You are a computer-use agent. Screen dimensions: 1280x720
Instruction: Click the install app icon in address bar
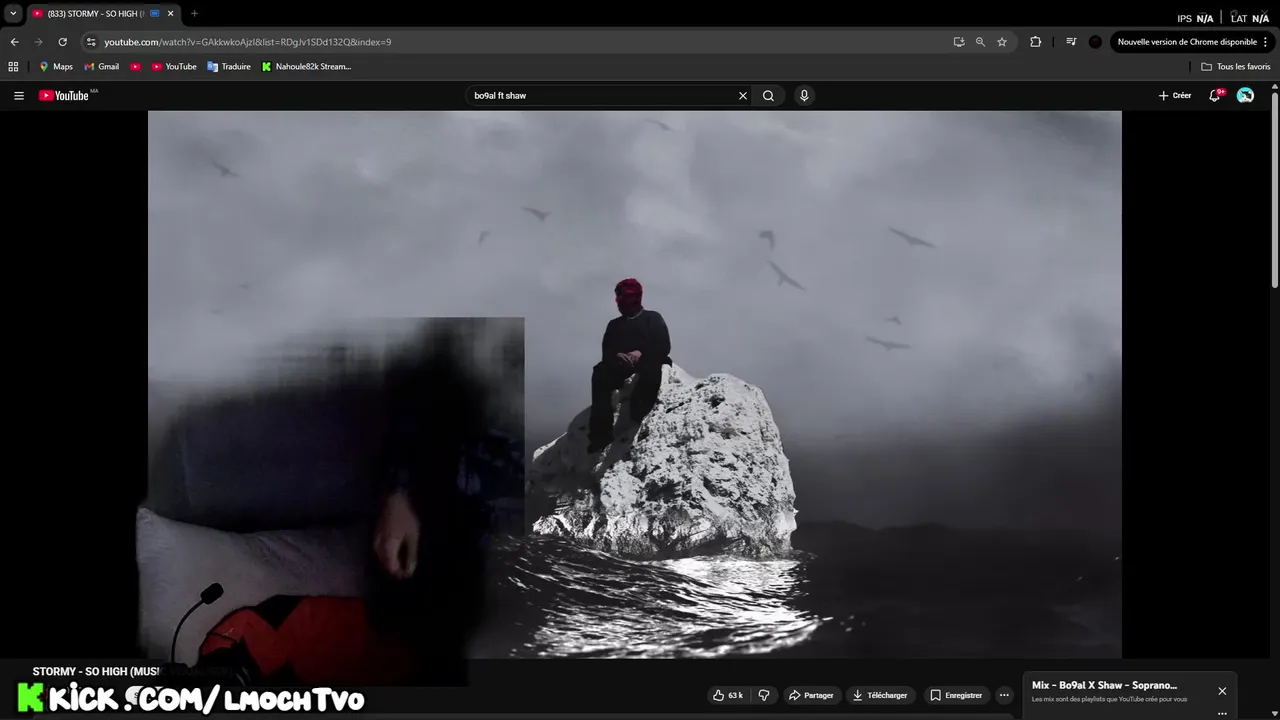pyautogui.click(x=959, y=42)
